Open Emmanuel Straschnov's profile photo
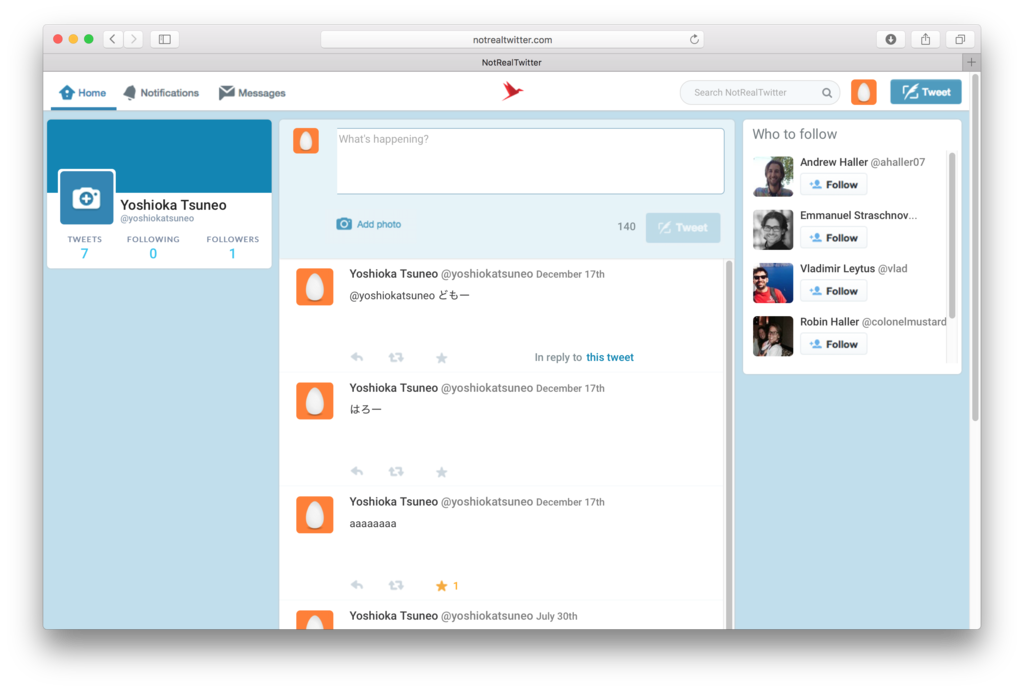The height and width of the screenshot is (691, 1024). (773, 230)
